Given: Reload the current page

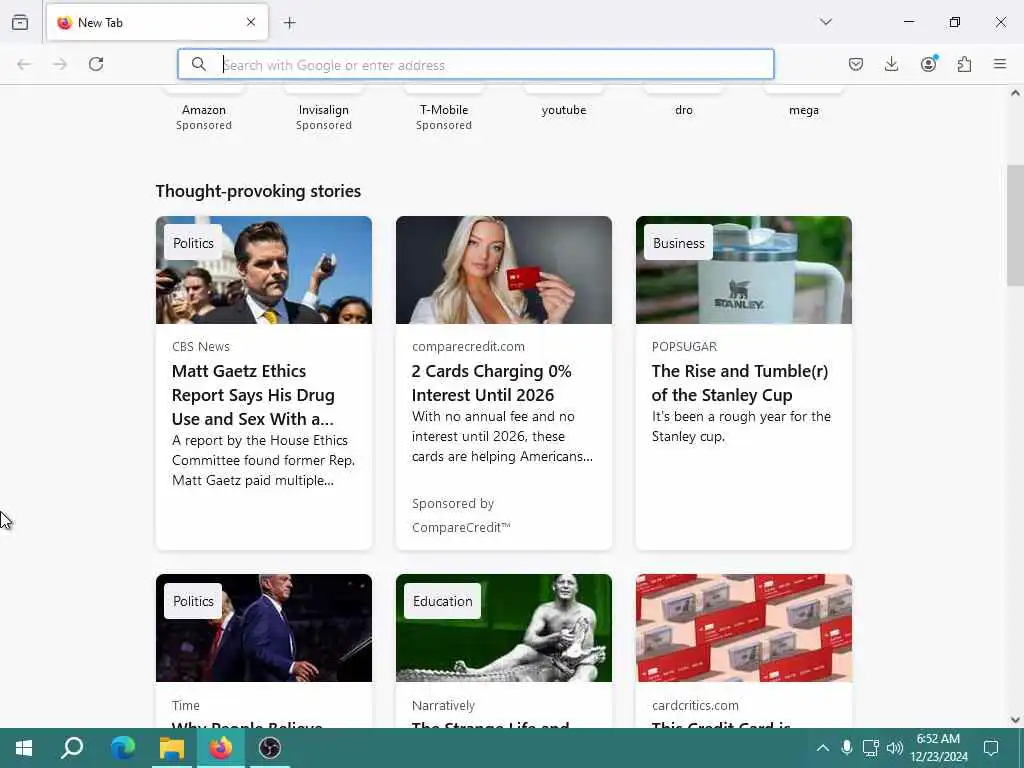Looking at the screenshot, I should click(x=96, y=64).
